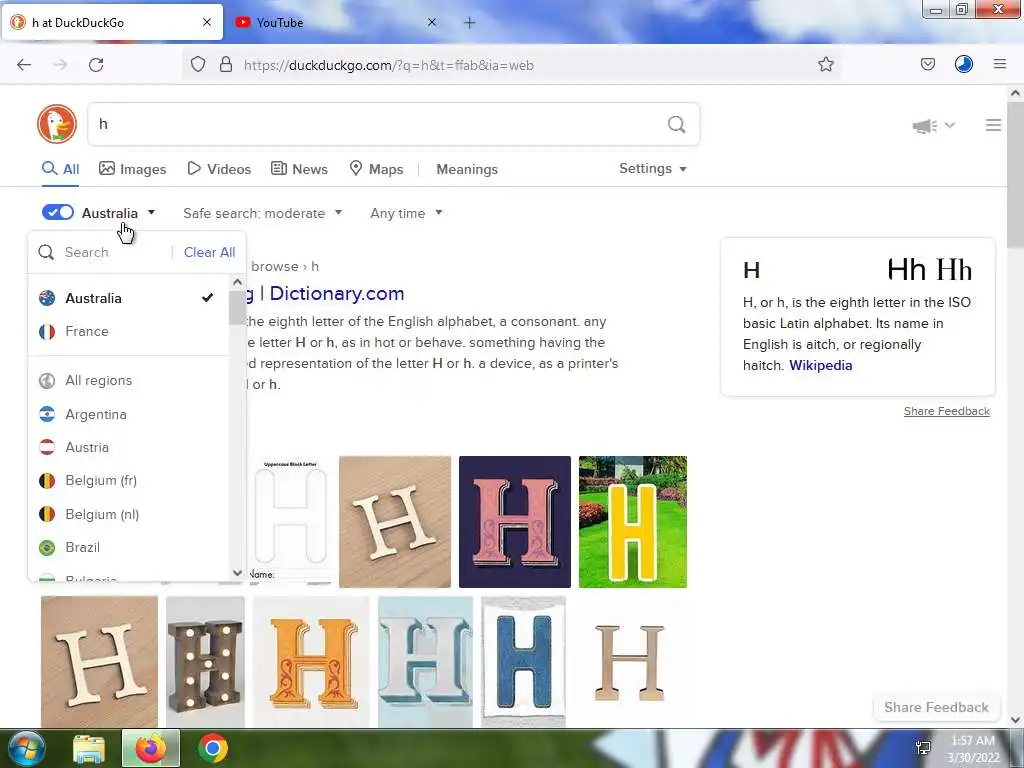Click the magnifier search button in the query box
The width and height of the screenshot is (1024, 768).
677,124
